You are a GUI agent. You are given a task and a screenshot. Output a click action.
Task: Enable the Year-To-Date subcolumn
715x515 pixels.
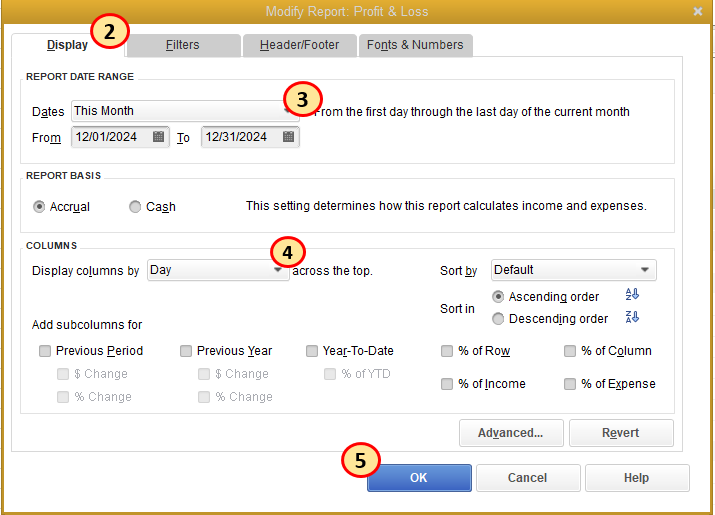pyautogui.click(x=312, y=351)
